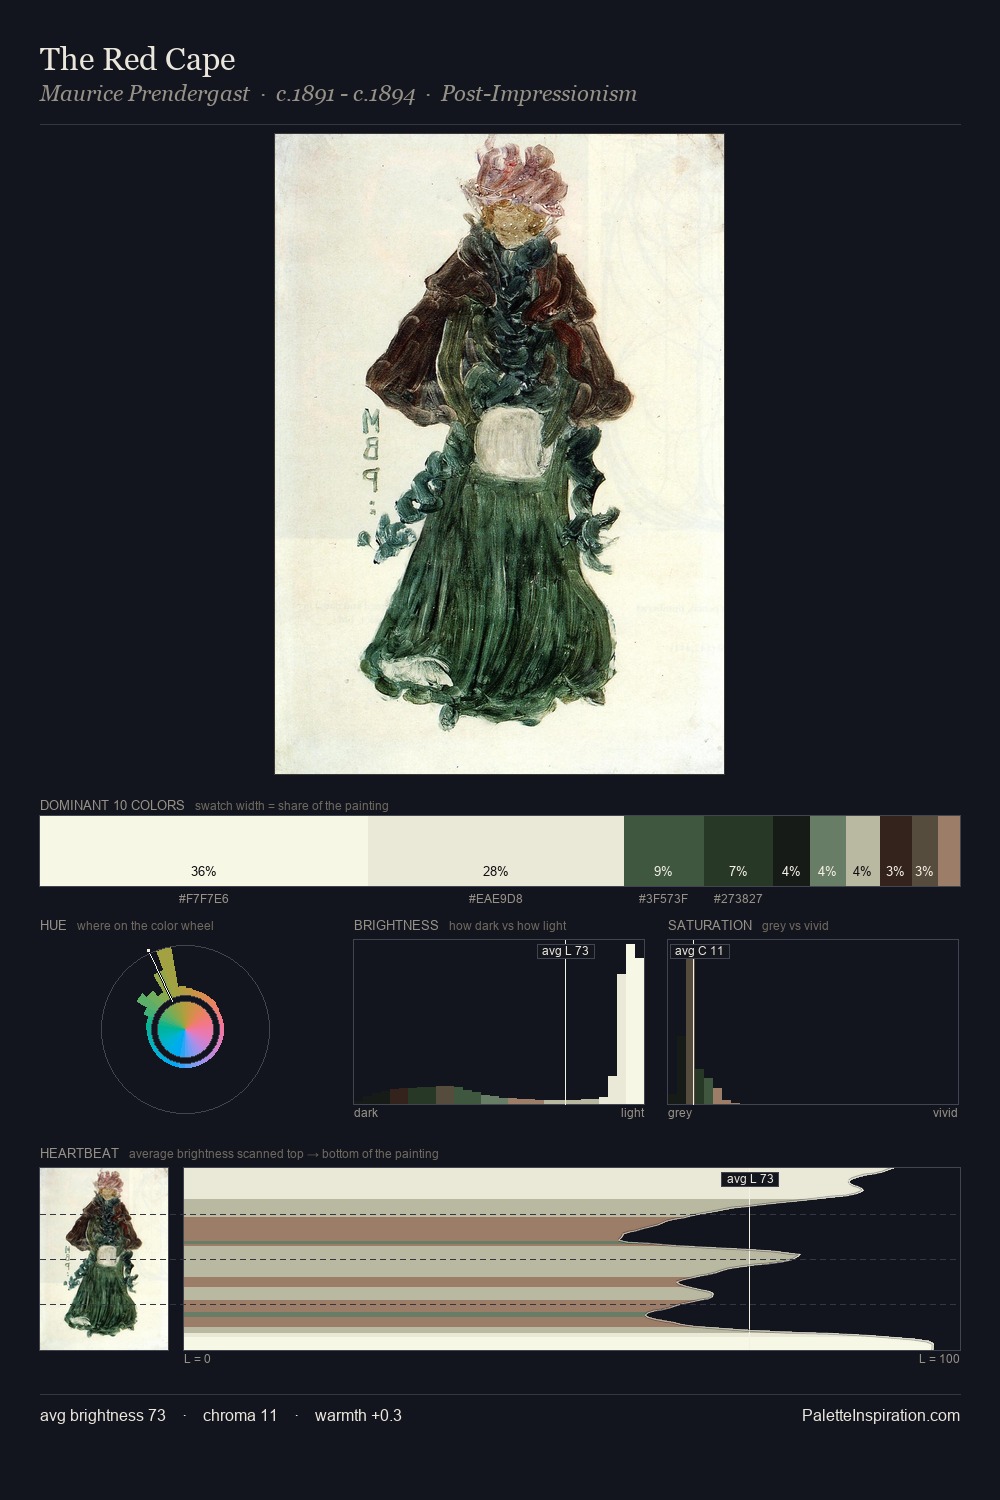This screenshot has height=1500, width=1000.
Task: Click the first 4% near-black swatch
Action: pyautogui.click(x=791, y=851)
